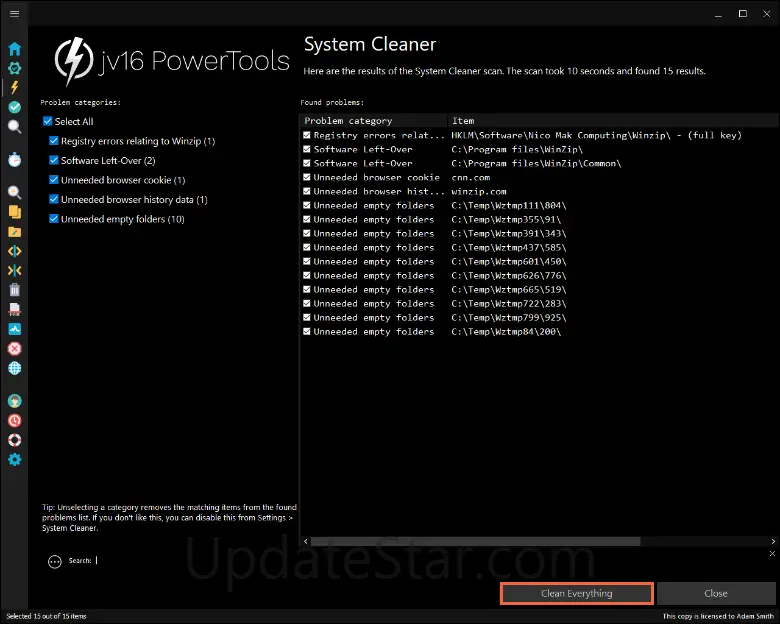Uncheck the HKLM\Software\Nico Mak Computing row checkbox

tap(307, 135)
